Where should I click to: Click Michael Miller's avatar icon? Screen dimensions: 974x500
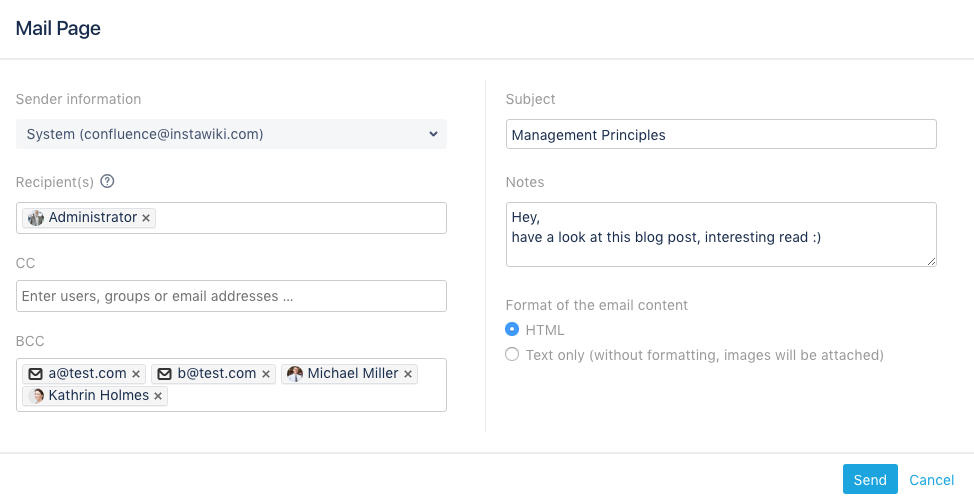click(x=295, y=373)
